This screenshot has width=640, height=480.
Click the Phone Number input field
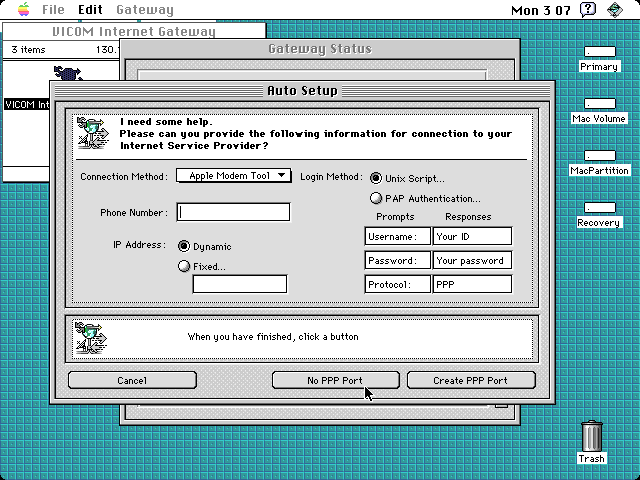coord(233,212)
